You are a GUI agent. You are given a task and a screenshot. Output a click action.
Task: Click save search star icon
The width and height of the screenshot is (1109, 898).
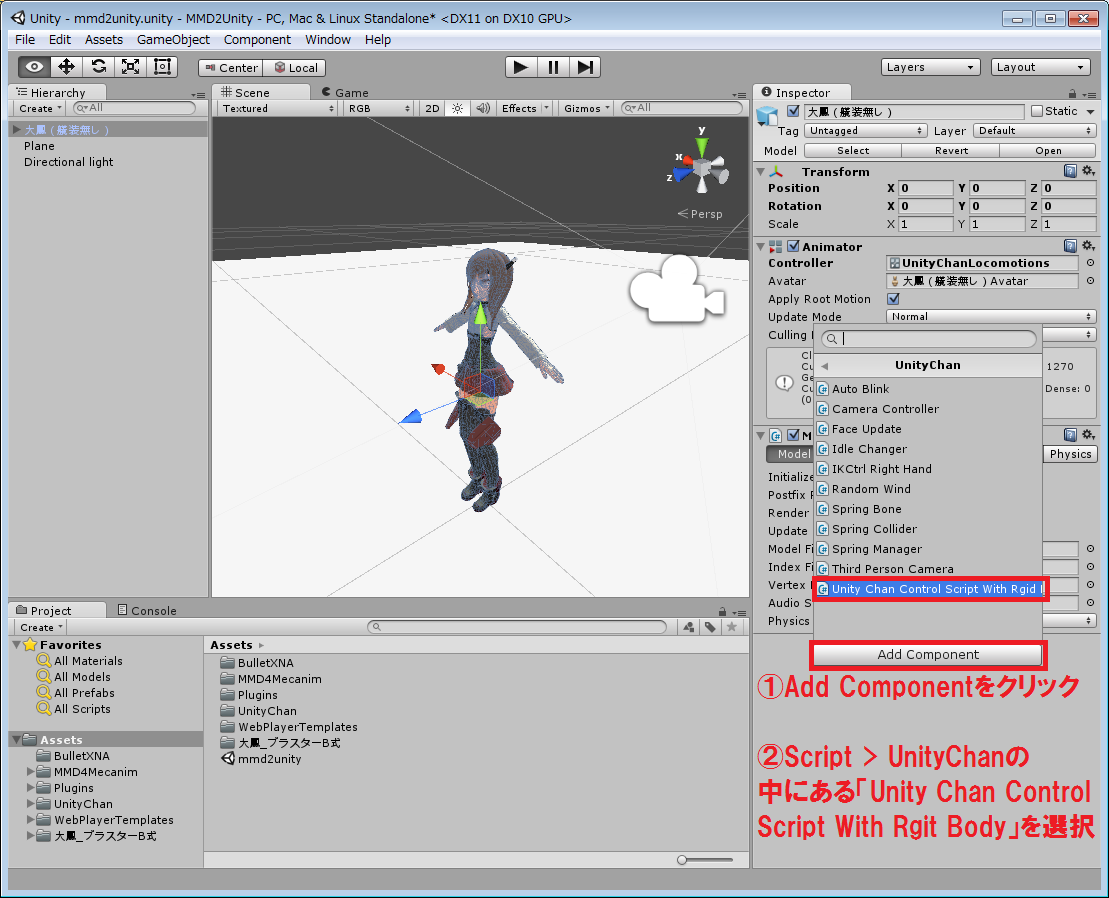point(732,627)
